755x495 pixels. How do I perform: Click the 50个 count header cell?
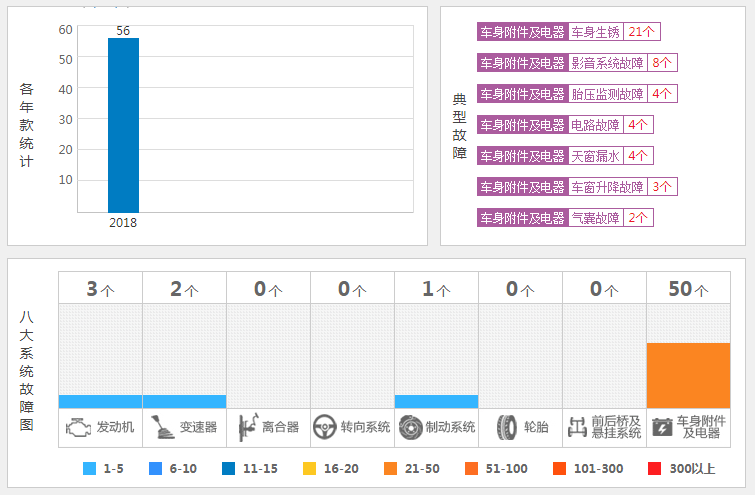point(688,289)
